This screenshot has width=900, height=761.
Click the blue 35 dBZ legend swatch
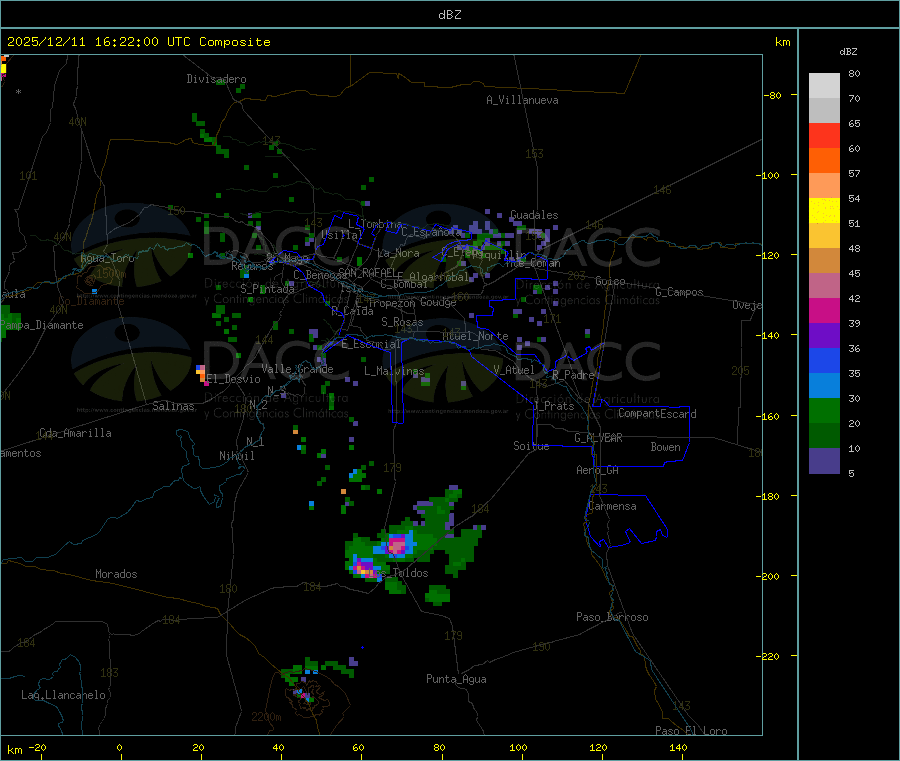click(824, 360)
